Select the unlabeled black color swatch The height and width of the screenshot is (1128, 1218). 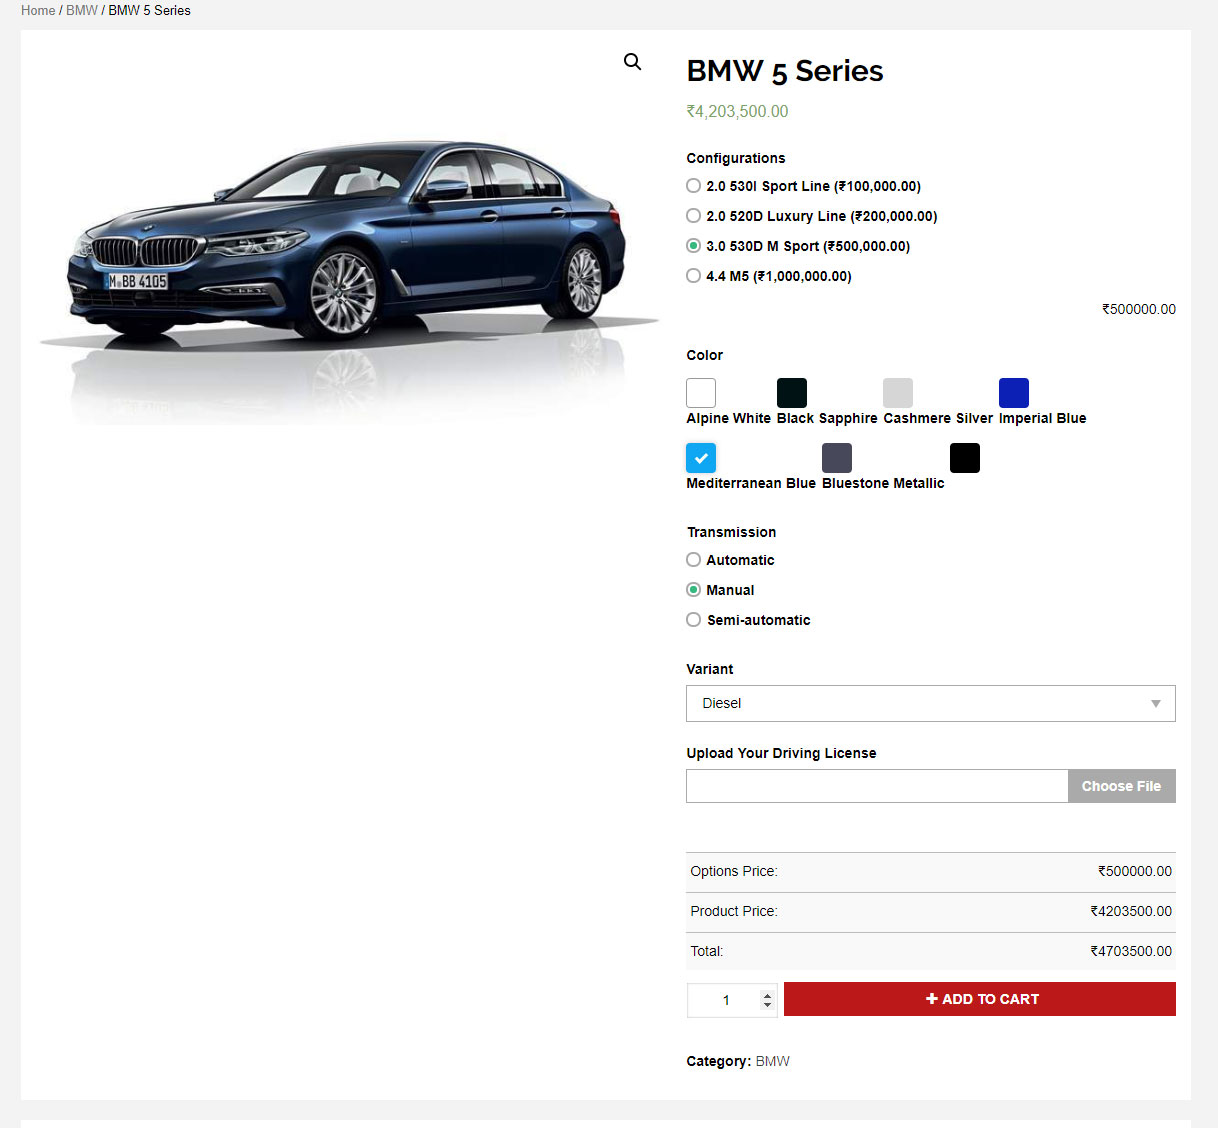click(x=965, y=458)
